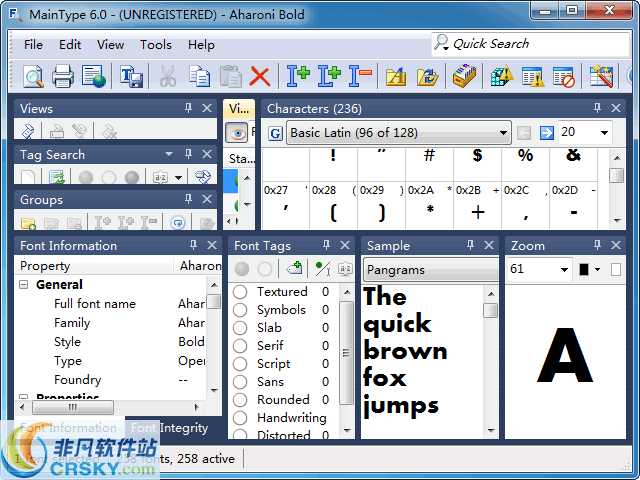Click the refresh folder icon
Screen dimensions: 640x480
click(x=427, y=76)
